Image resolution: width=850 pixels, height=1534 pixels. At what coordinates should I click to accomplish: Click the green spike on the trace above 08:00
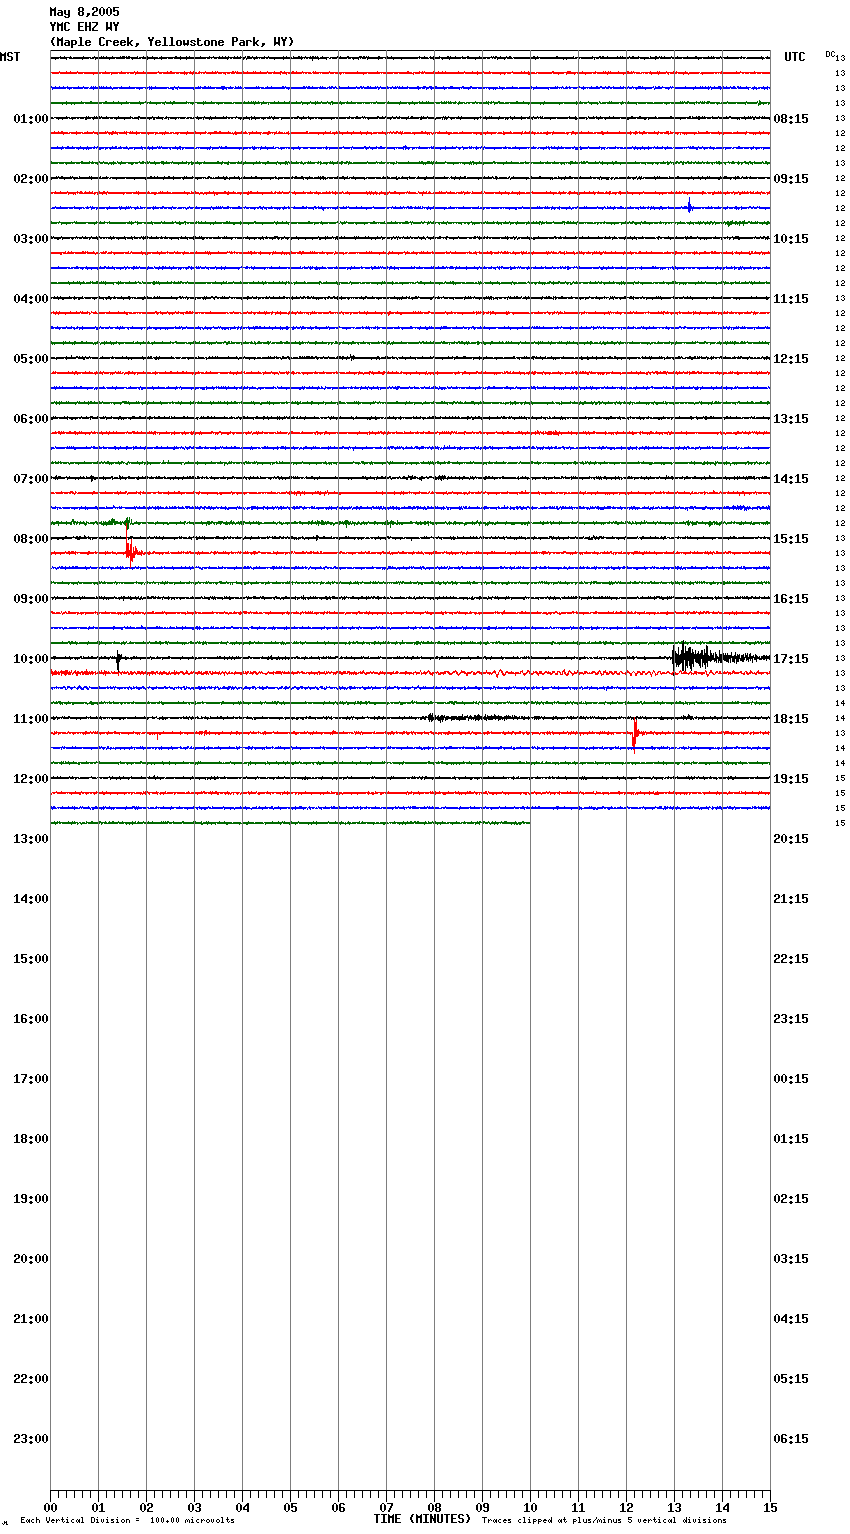click(126, 523)
